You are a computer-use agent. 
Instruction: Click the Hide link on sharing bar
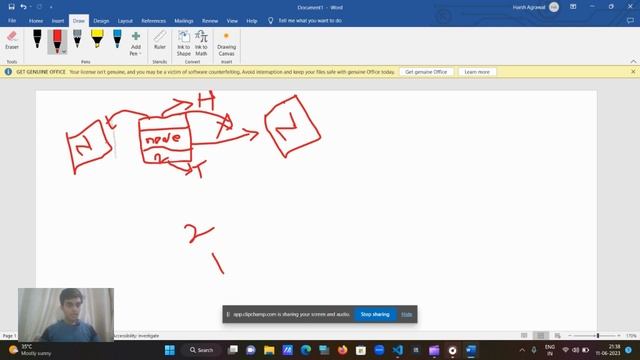407,314
